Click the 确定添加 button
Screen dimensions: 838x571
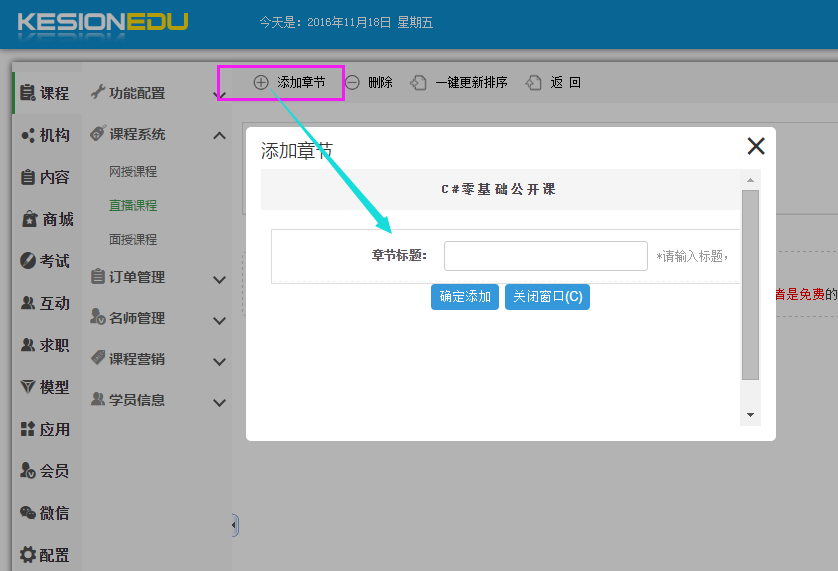tap(465, 297)
